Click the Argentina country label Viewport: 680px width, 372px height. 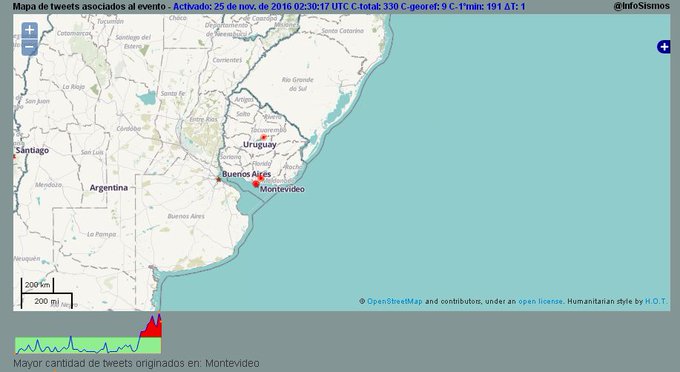108,188
